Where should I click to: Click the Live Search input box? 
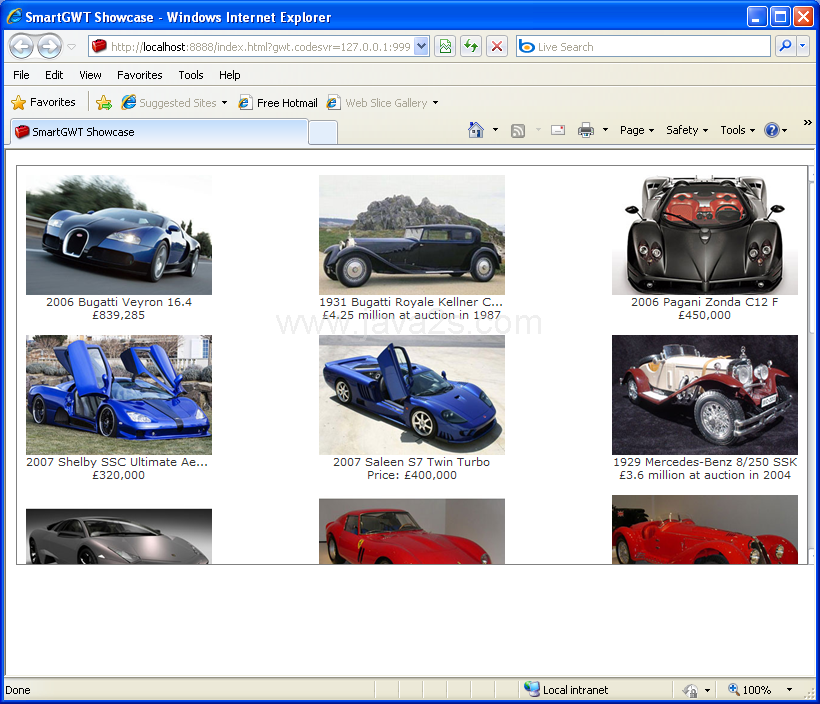[x=643, y=47]
